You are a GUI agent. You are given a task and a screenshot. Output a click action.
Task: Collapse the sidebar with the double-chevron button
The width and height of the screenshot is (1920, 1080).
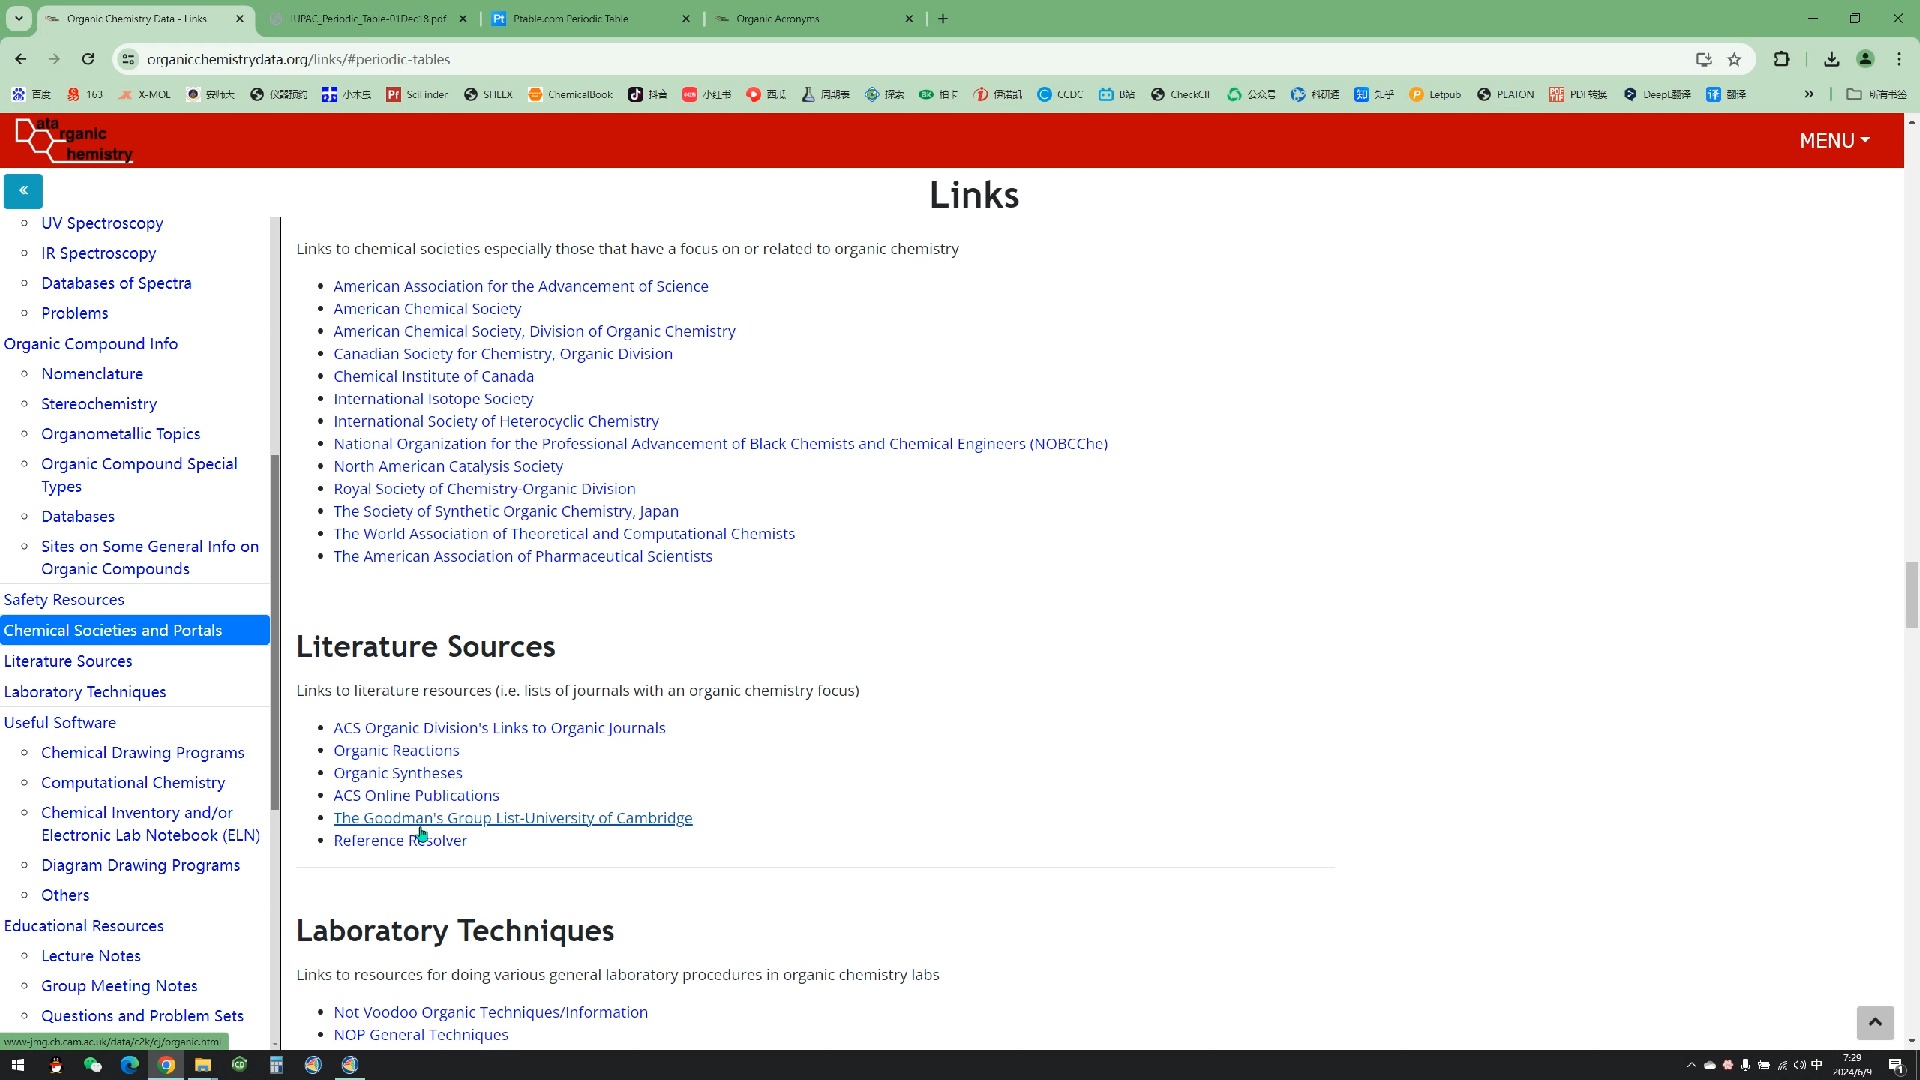23,190
